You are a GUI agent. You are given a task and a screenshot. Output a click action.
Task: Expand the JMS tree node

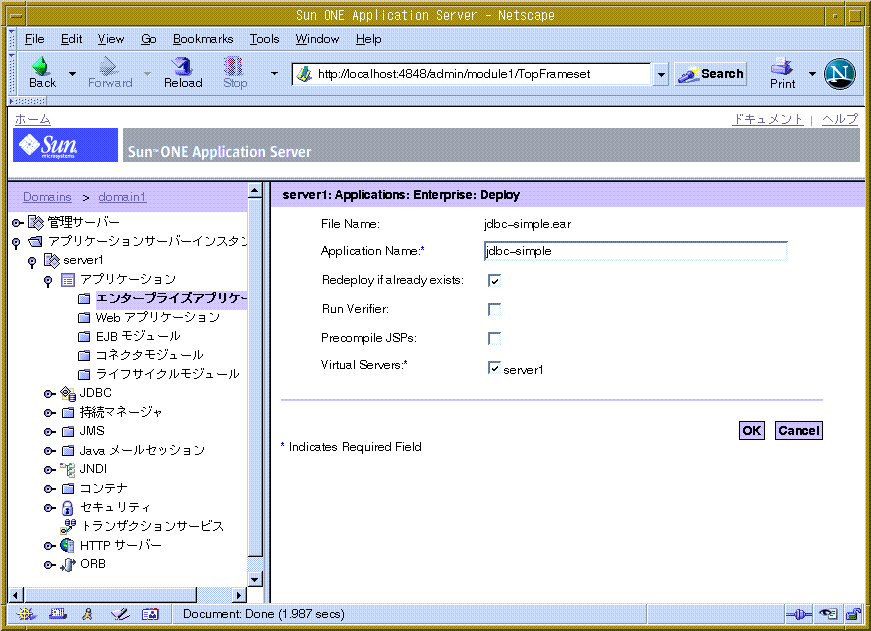49,432
